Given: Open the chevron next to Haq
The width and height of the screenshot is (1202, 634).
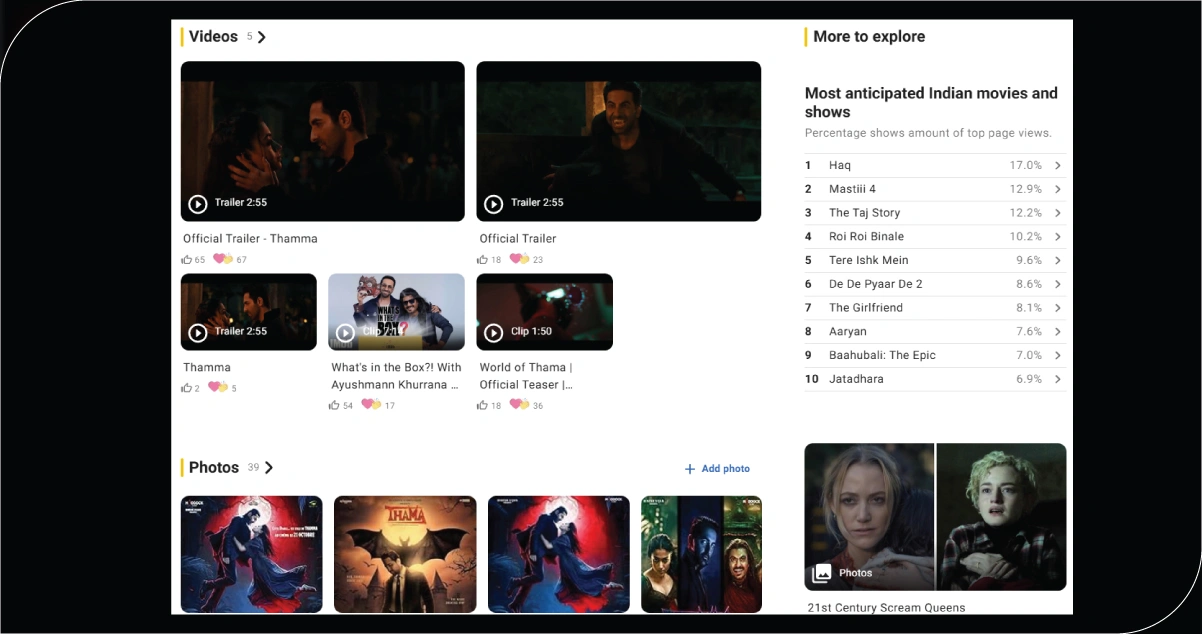Looking at the screenshot, I should (1058, 166).
